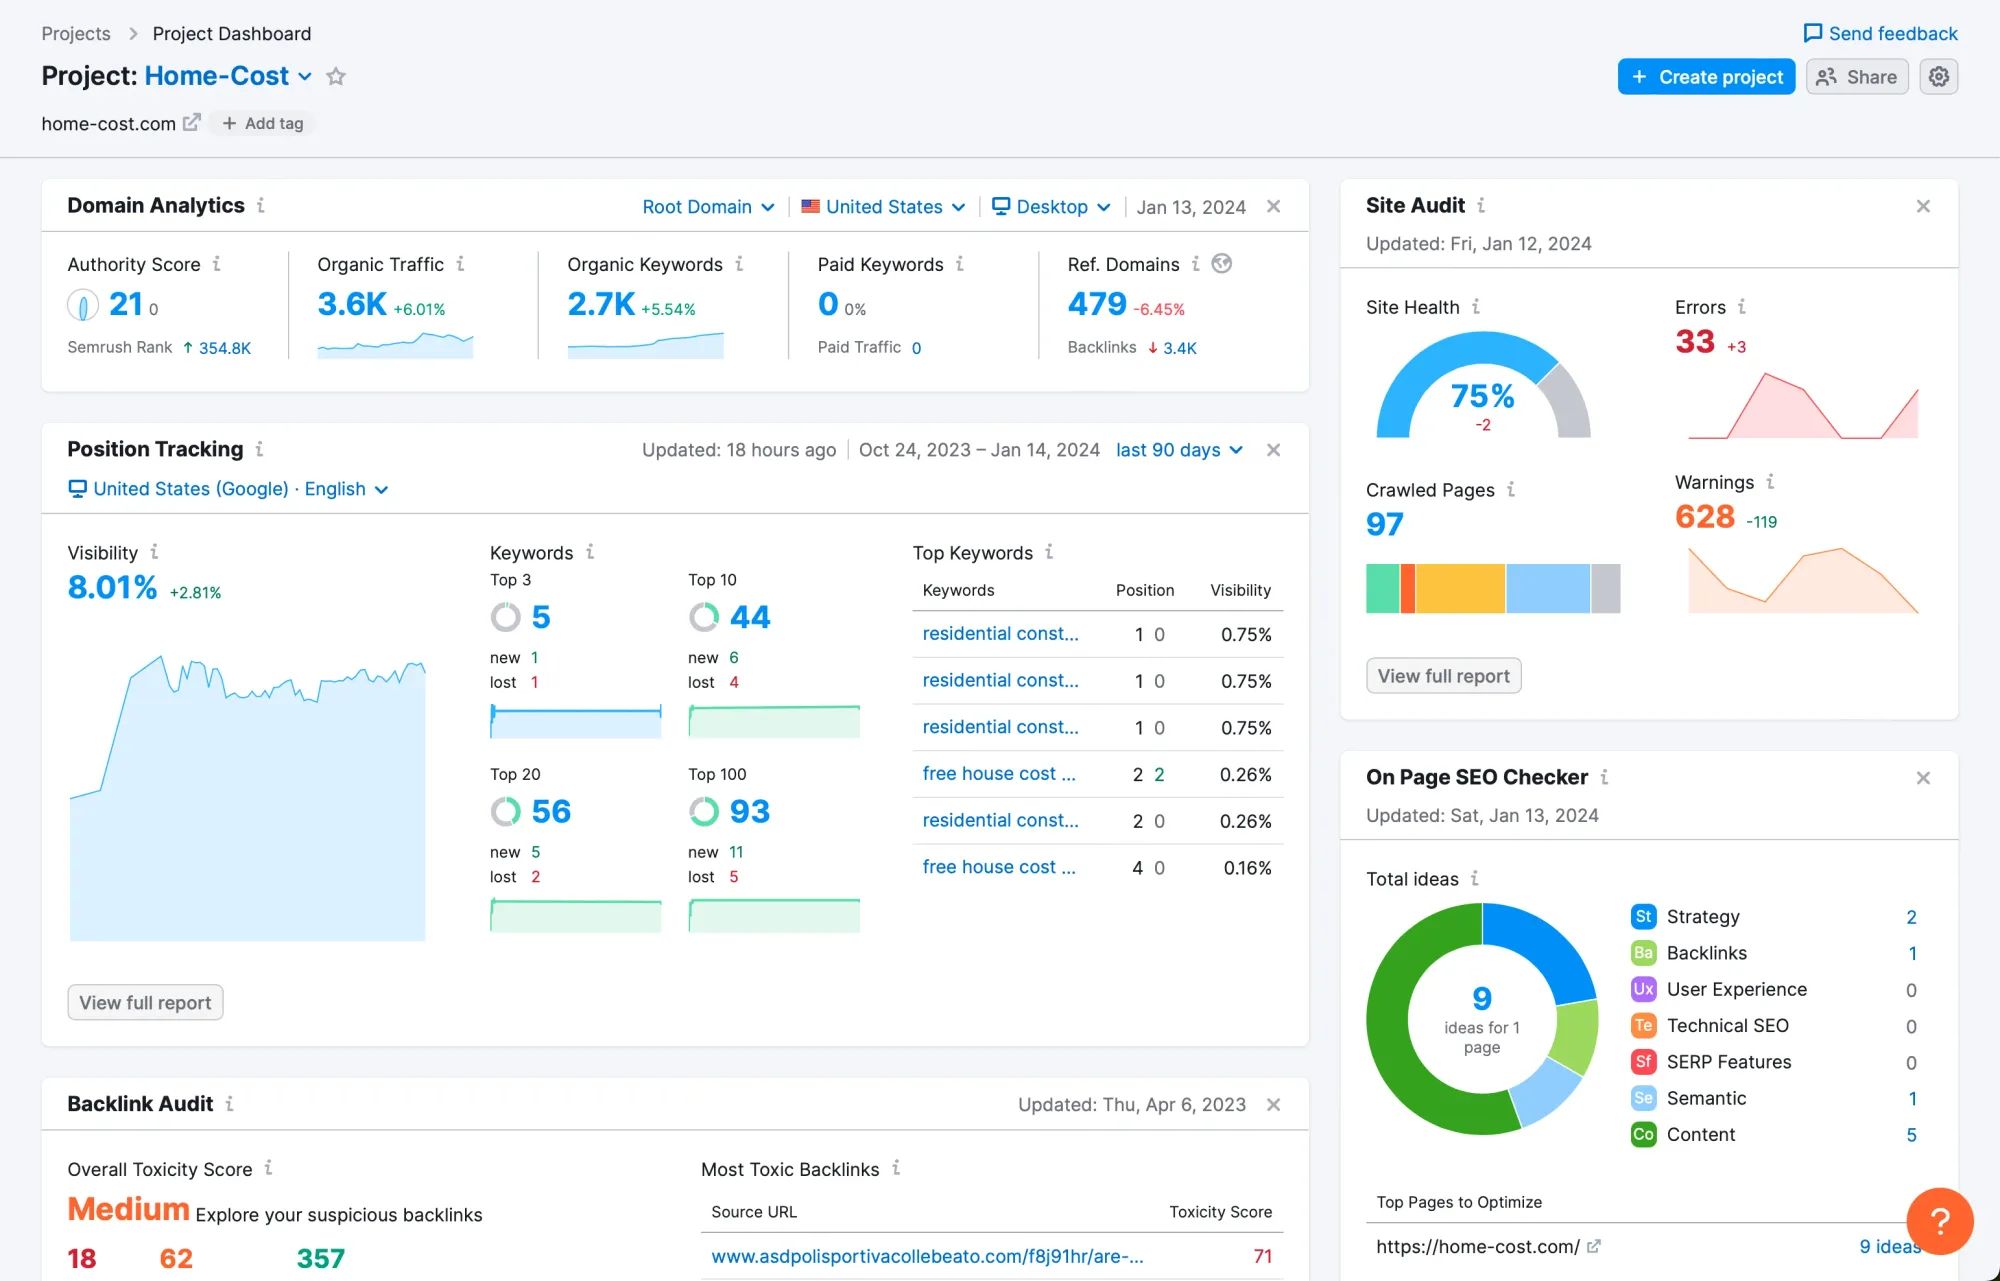Click the Content ideas count 5

[x=1911, y=1135]
